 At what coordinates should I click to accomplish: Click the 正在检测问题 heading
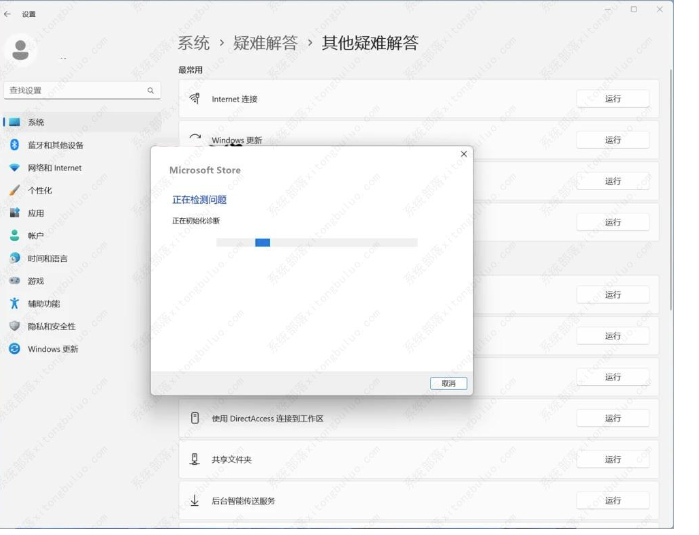pos(199,200)
